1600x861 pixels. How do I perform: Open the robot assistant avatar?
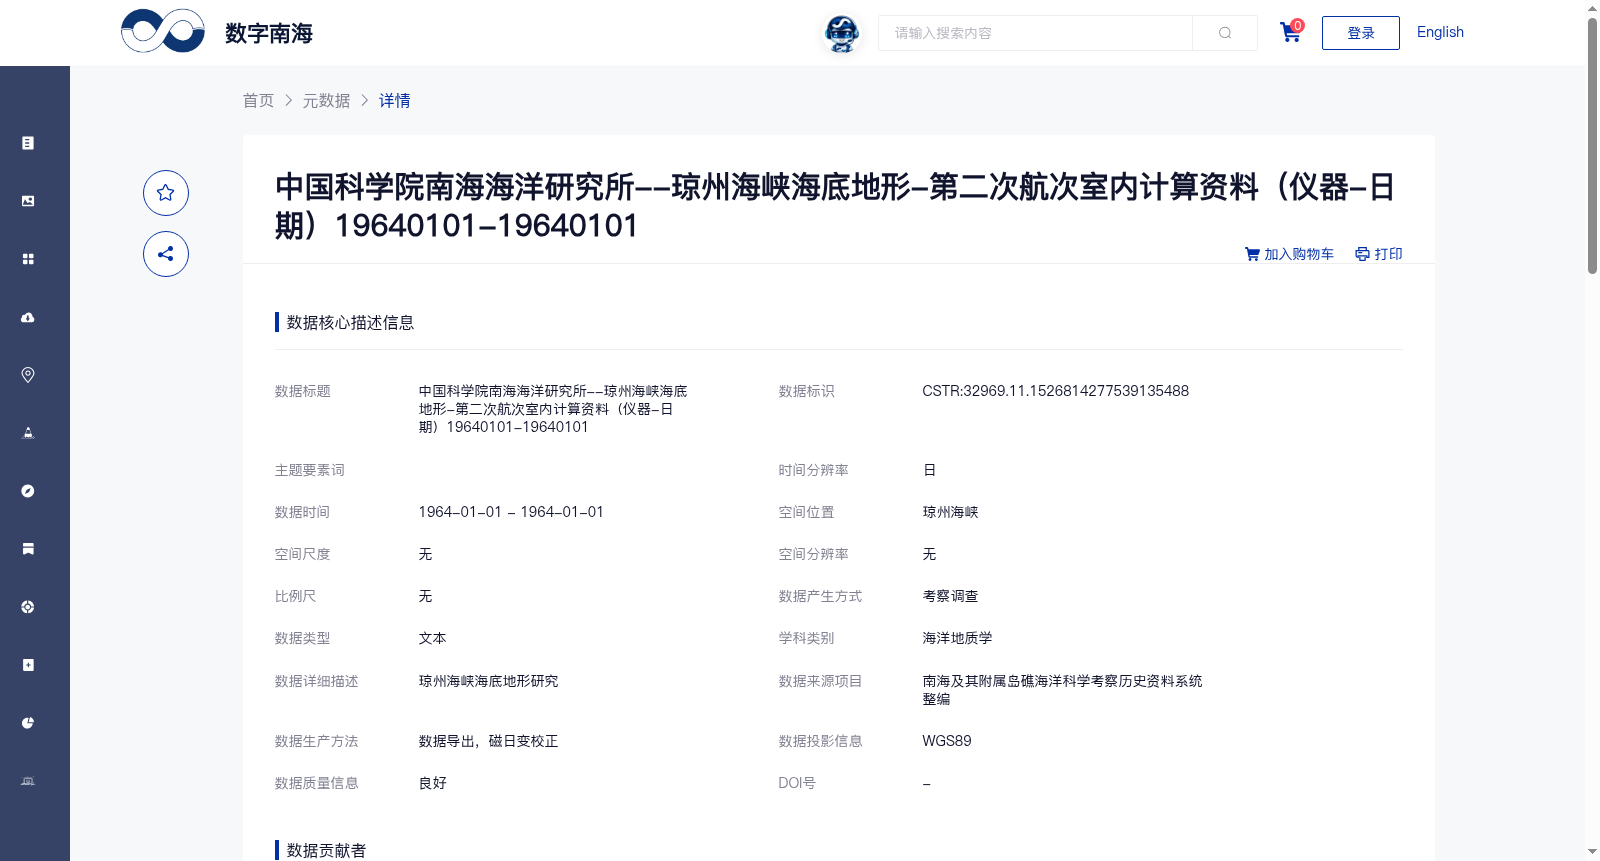tap(842, 33)
